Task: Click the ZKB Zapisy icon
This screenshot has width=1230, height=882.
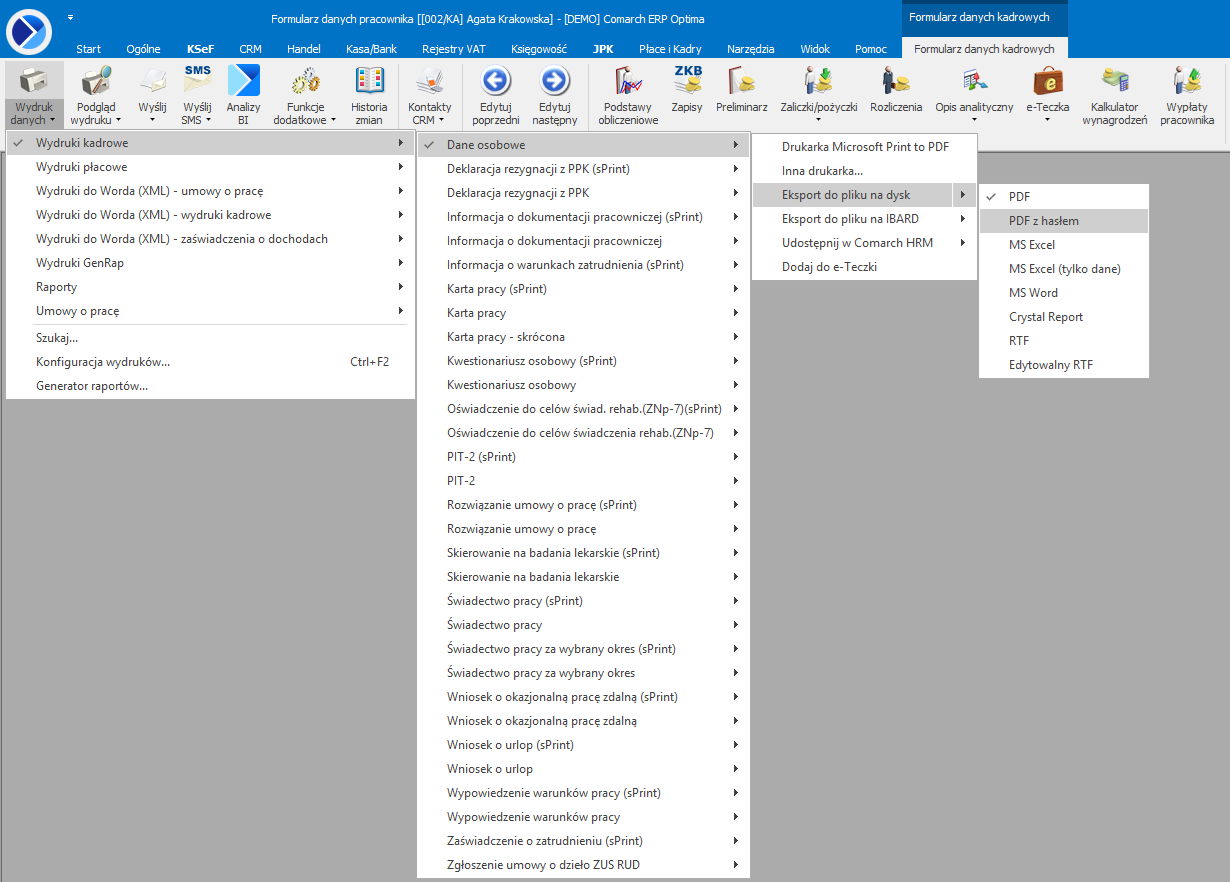Action: click(x=687, y=82)
